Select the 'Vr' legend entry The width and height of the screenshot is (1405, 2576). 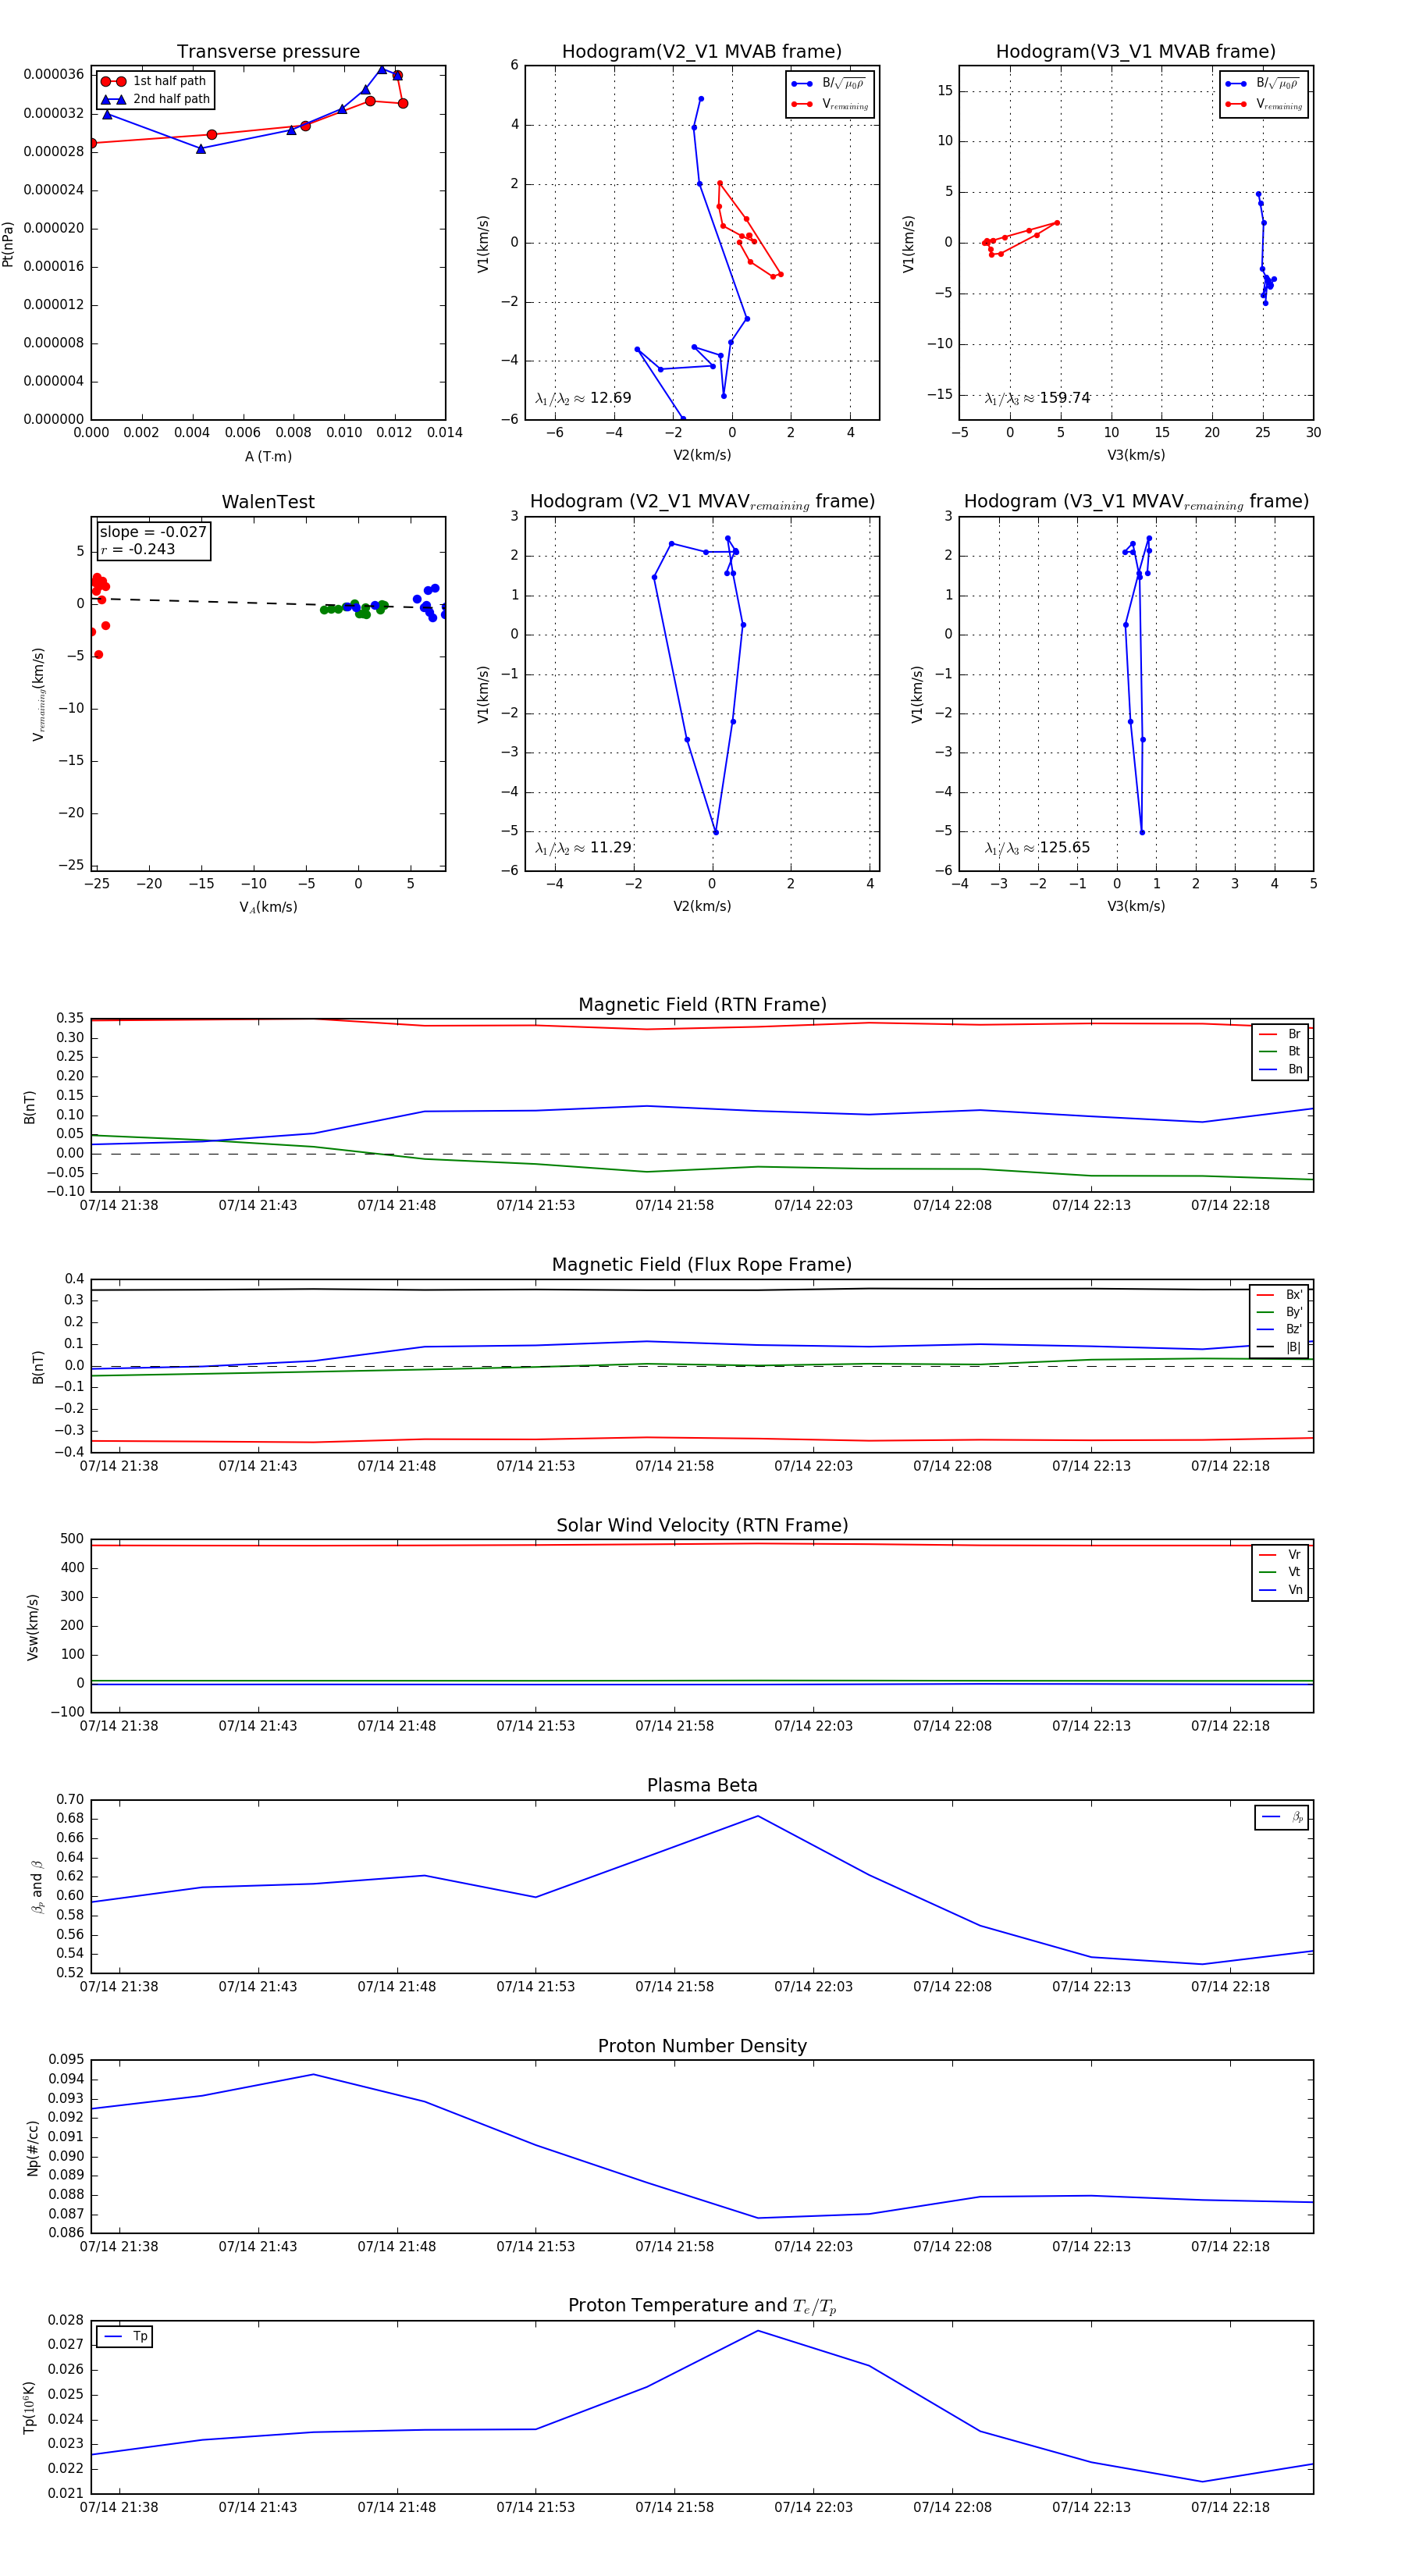click(x=1281, y=1555)
